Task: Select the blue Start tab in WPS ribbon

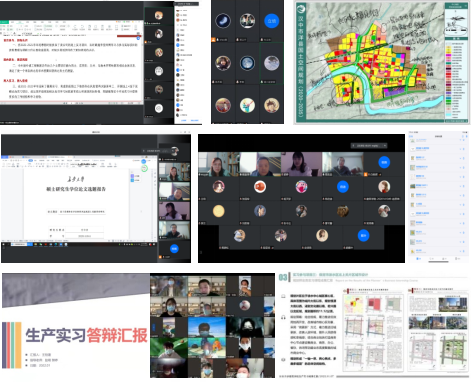Action: 30,160
